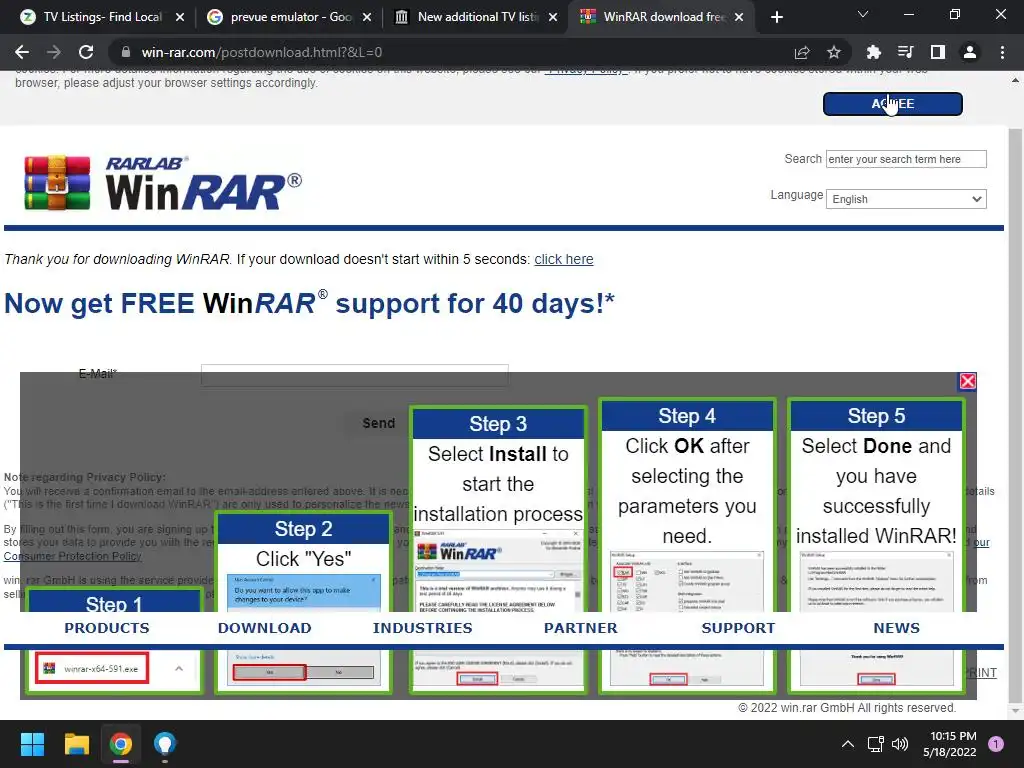Click the address bar URL
Screen dimensions: 1024x768
point(261,52)
